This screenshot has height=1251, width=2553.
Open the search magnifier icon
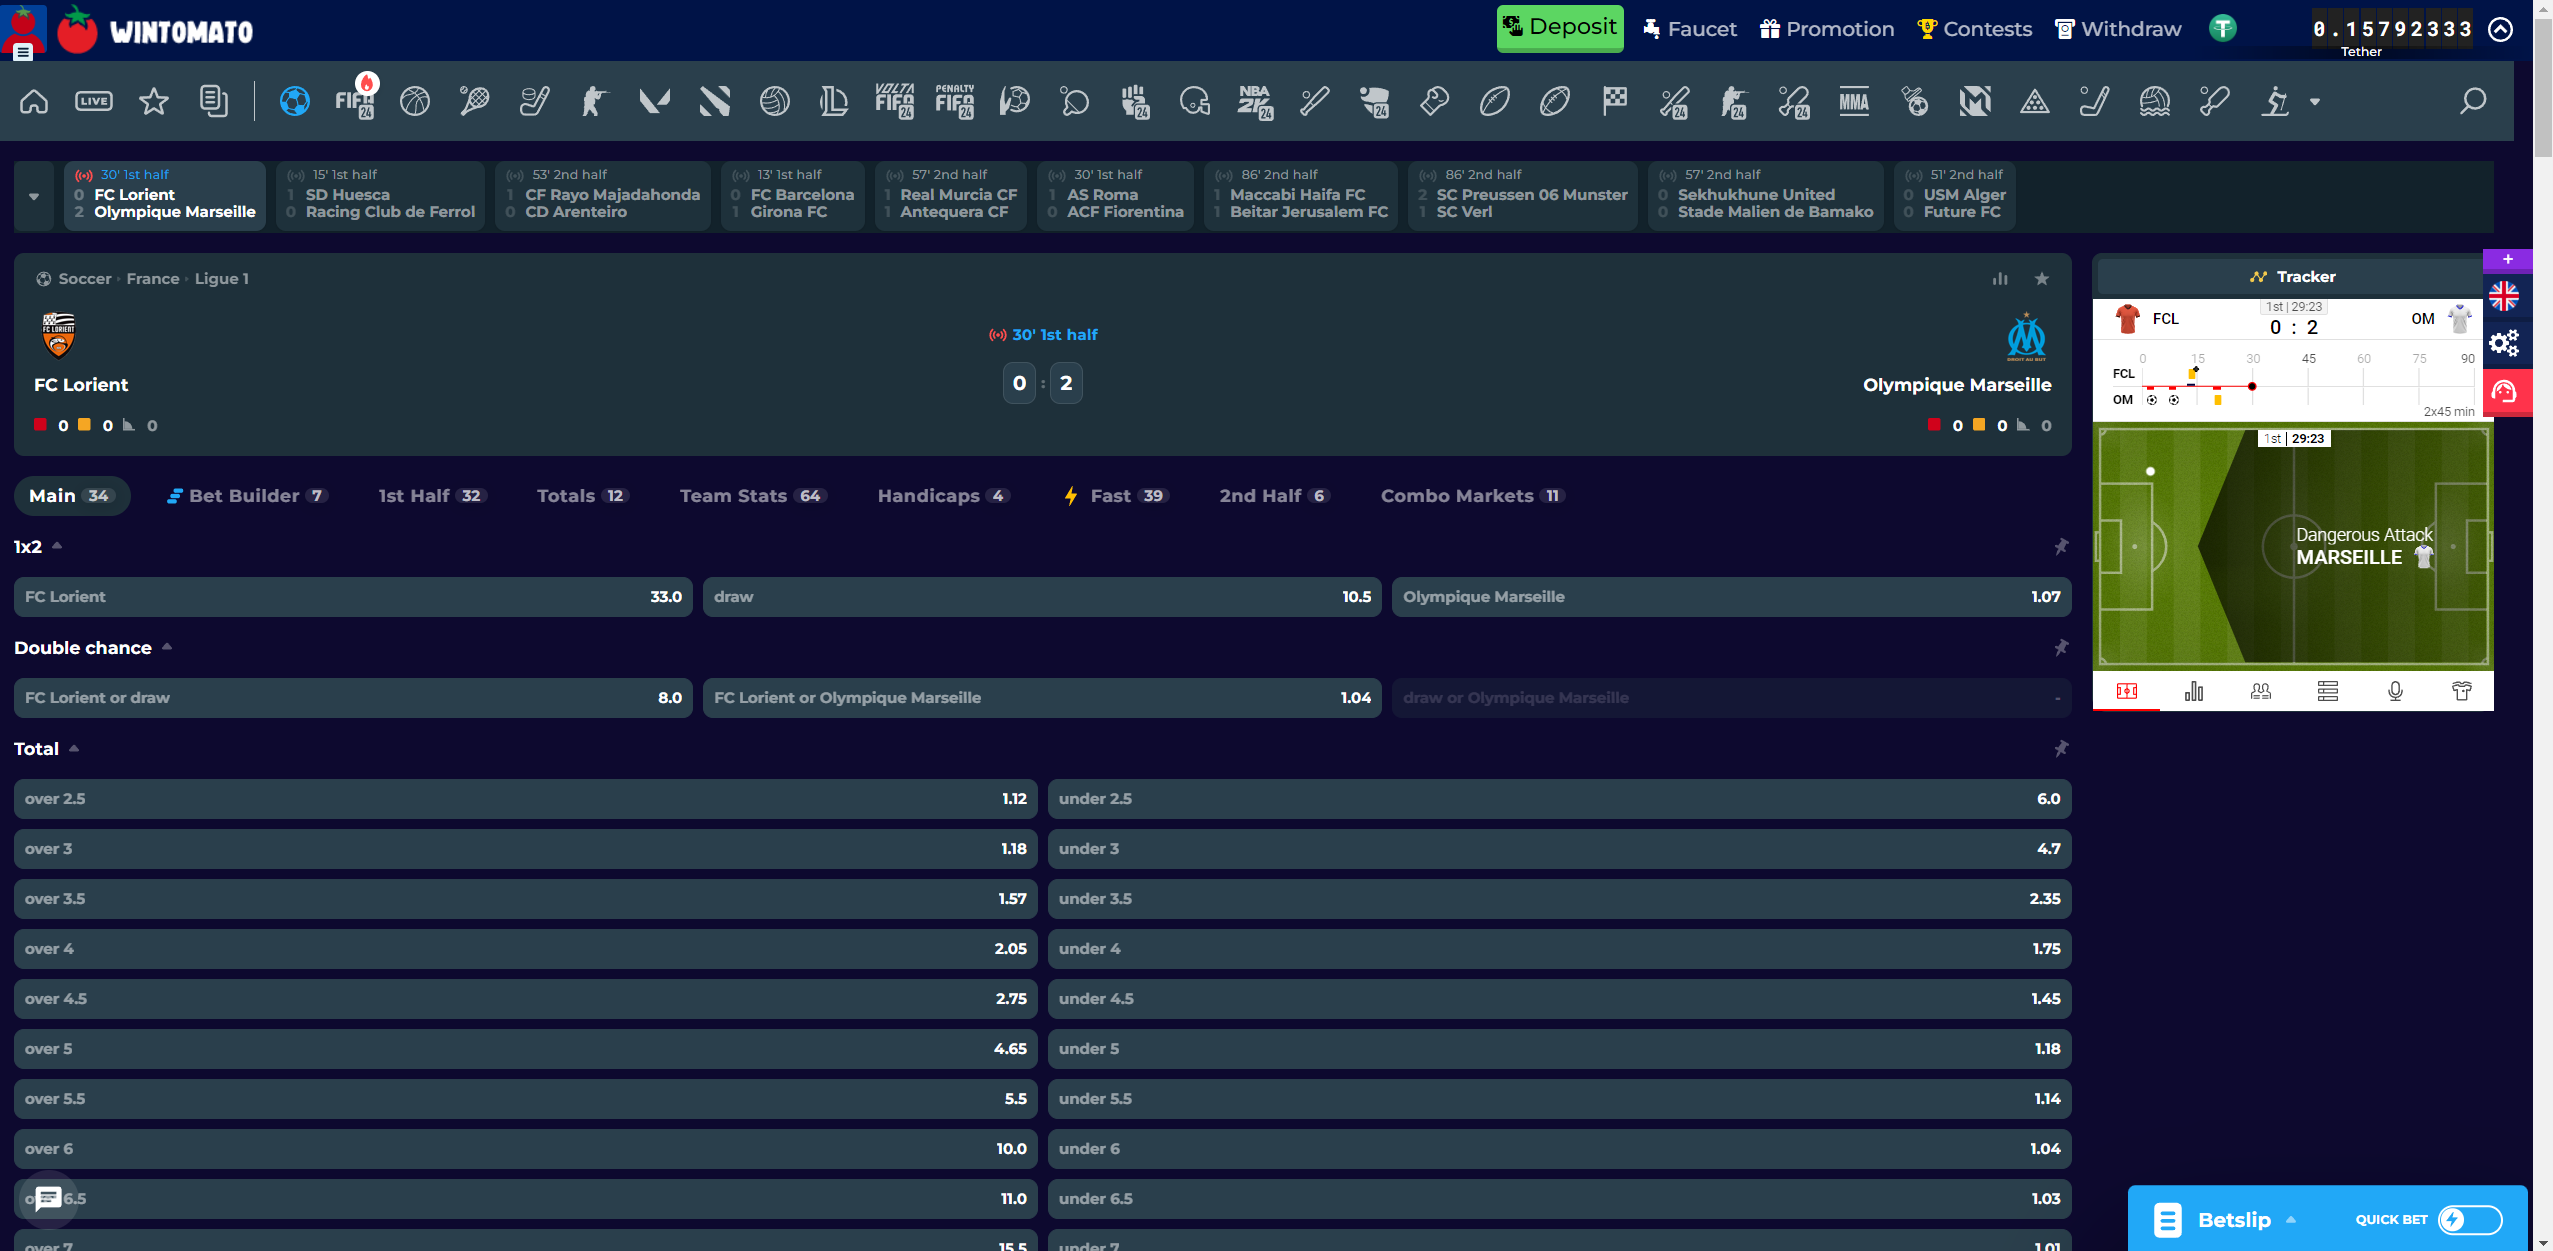coord(2473,101)
